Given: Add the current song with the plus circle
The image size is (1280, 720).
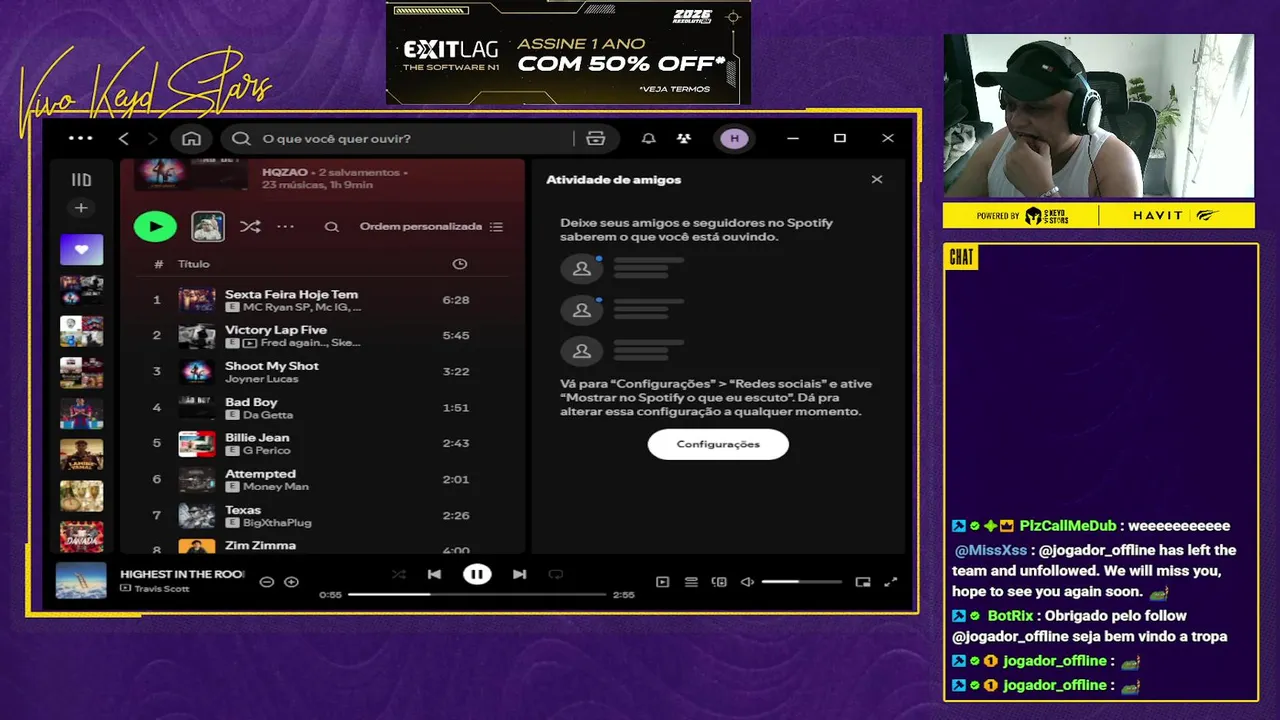Looking at the screenshot, I should [291, 581].
